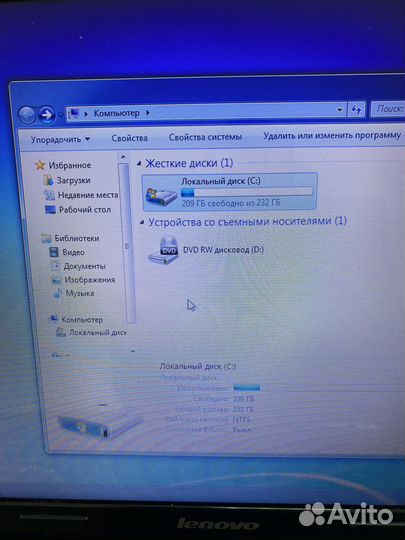Collapse the Устройства со съемными носителями group
Viewport: 405px width, 540px height.
tap(142, 222)
